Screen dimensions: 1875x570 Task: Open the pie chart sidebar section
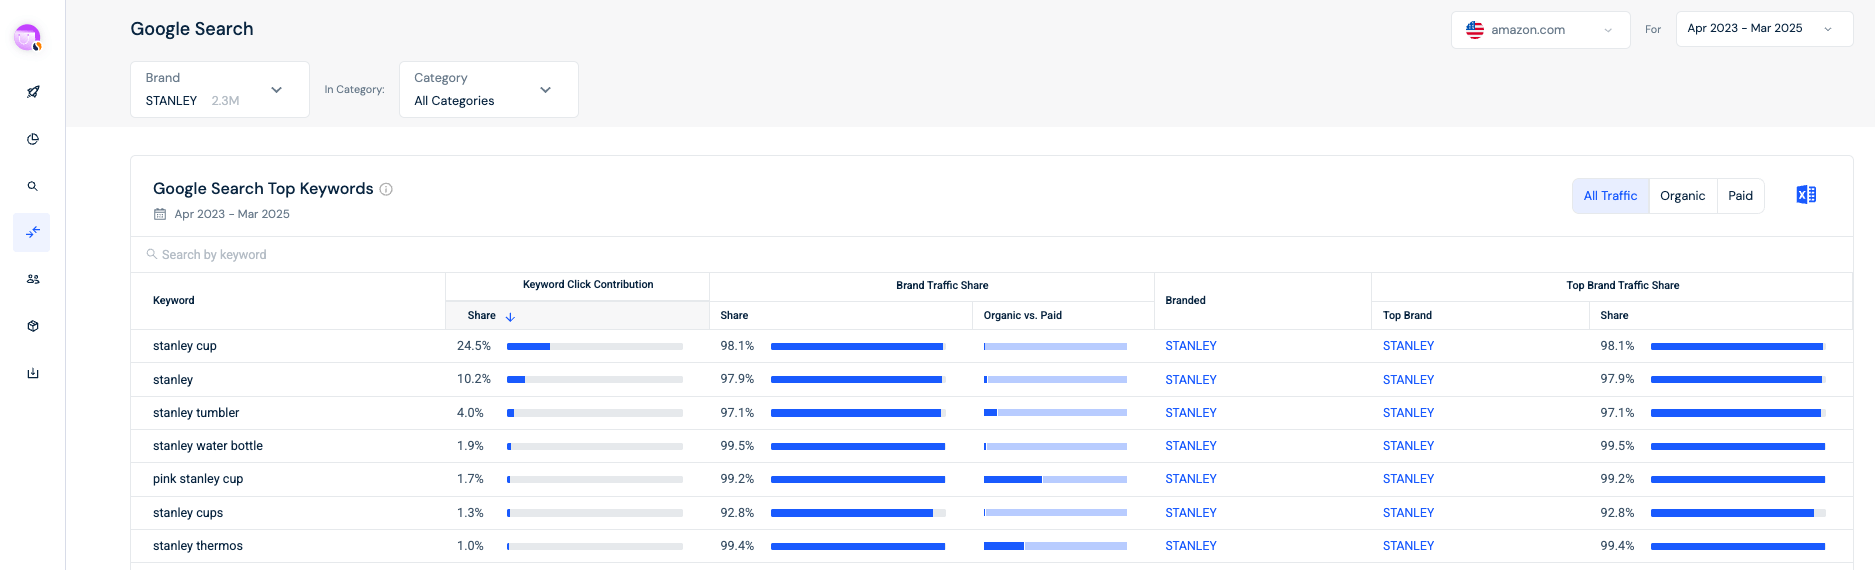point(33,139)
